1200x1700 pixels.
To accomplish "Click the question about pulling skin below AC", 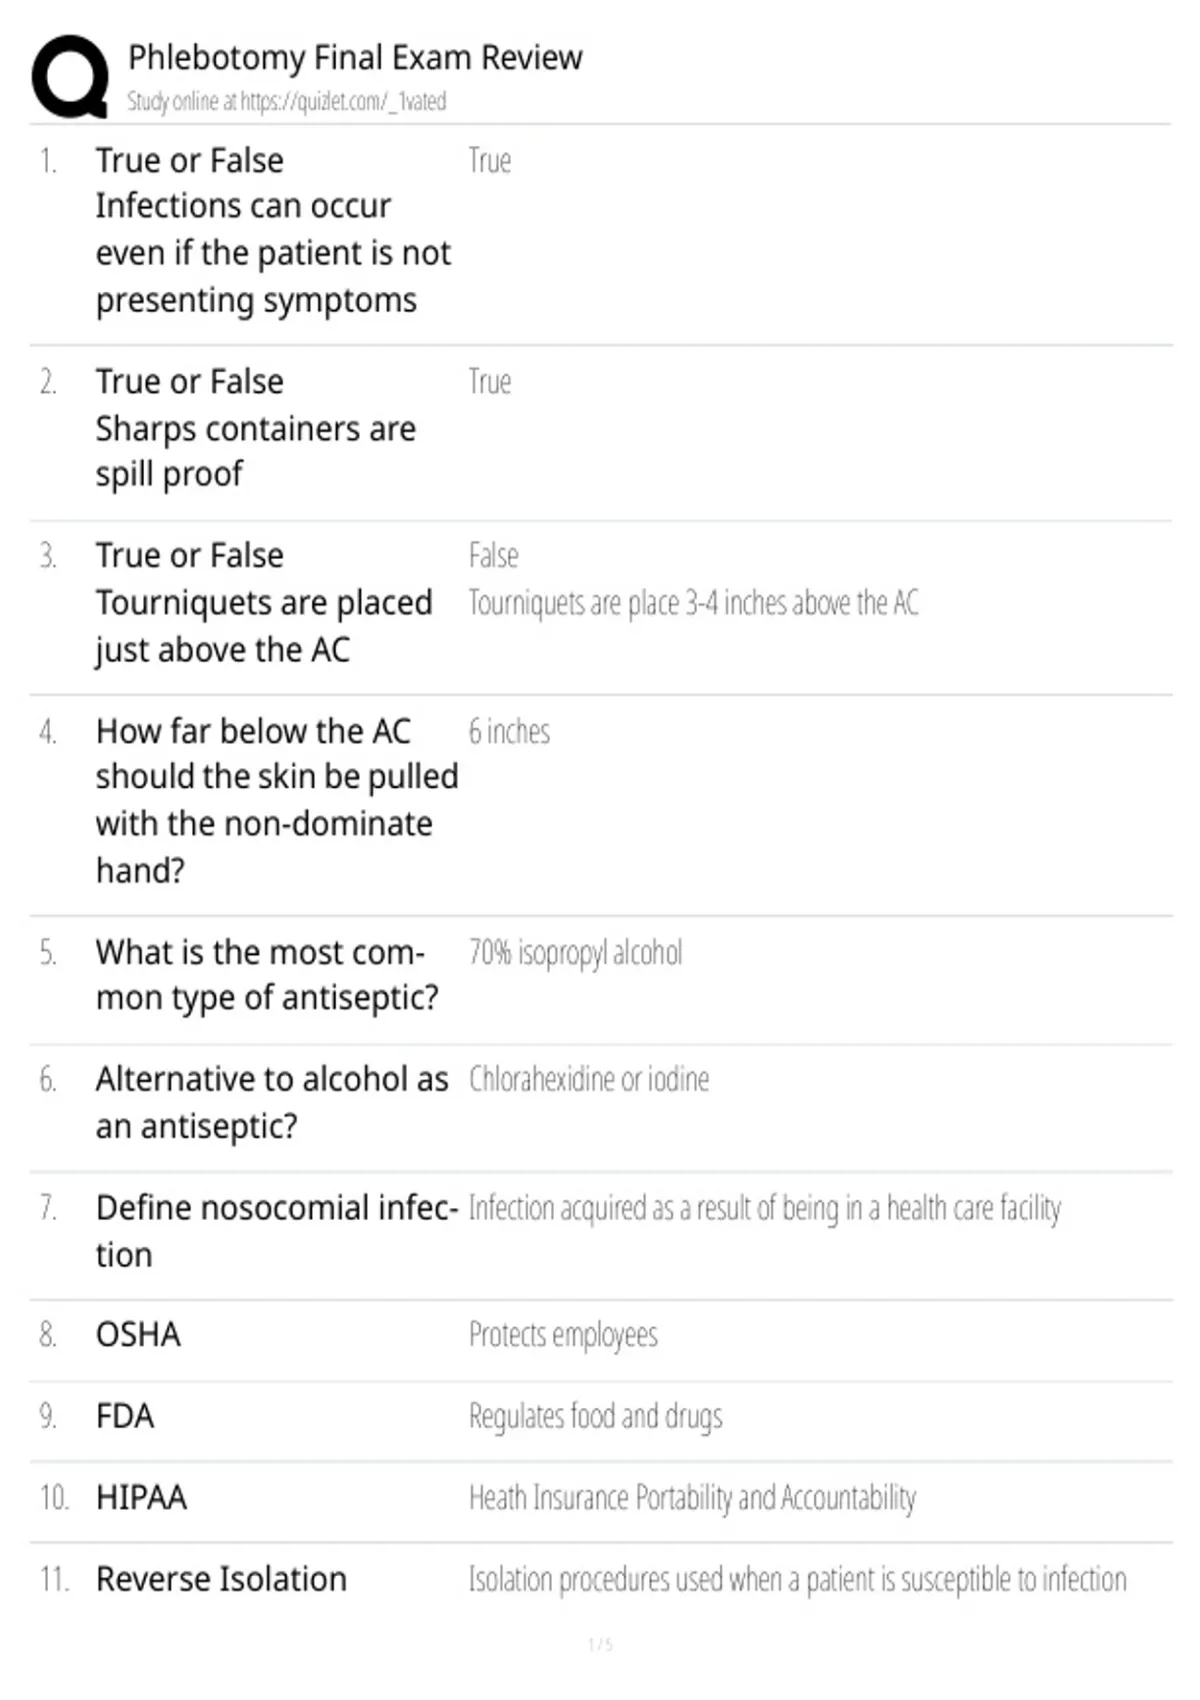I will [x=277, y=800].
